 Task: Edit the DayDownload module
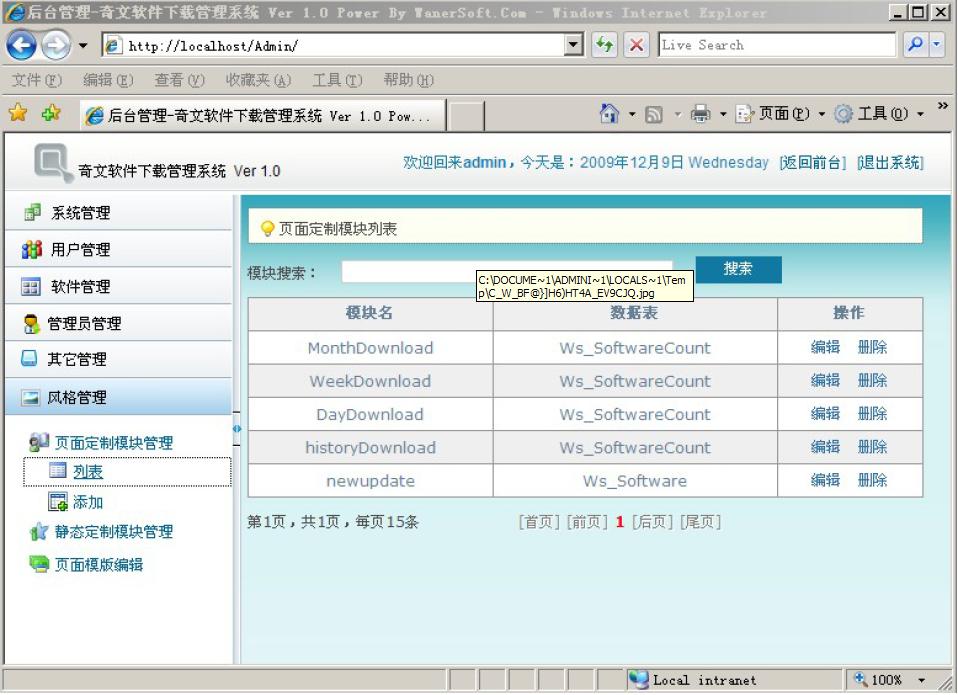coord(825,413)
